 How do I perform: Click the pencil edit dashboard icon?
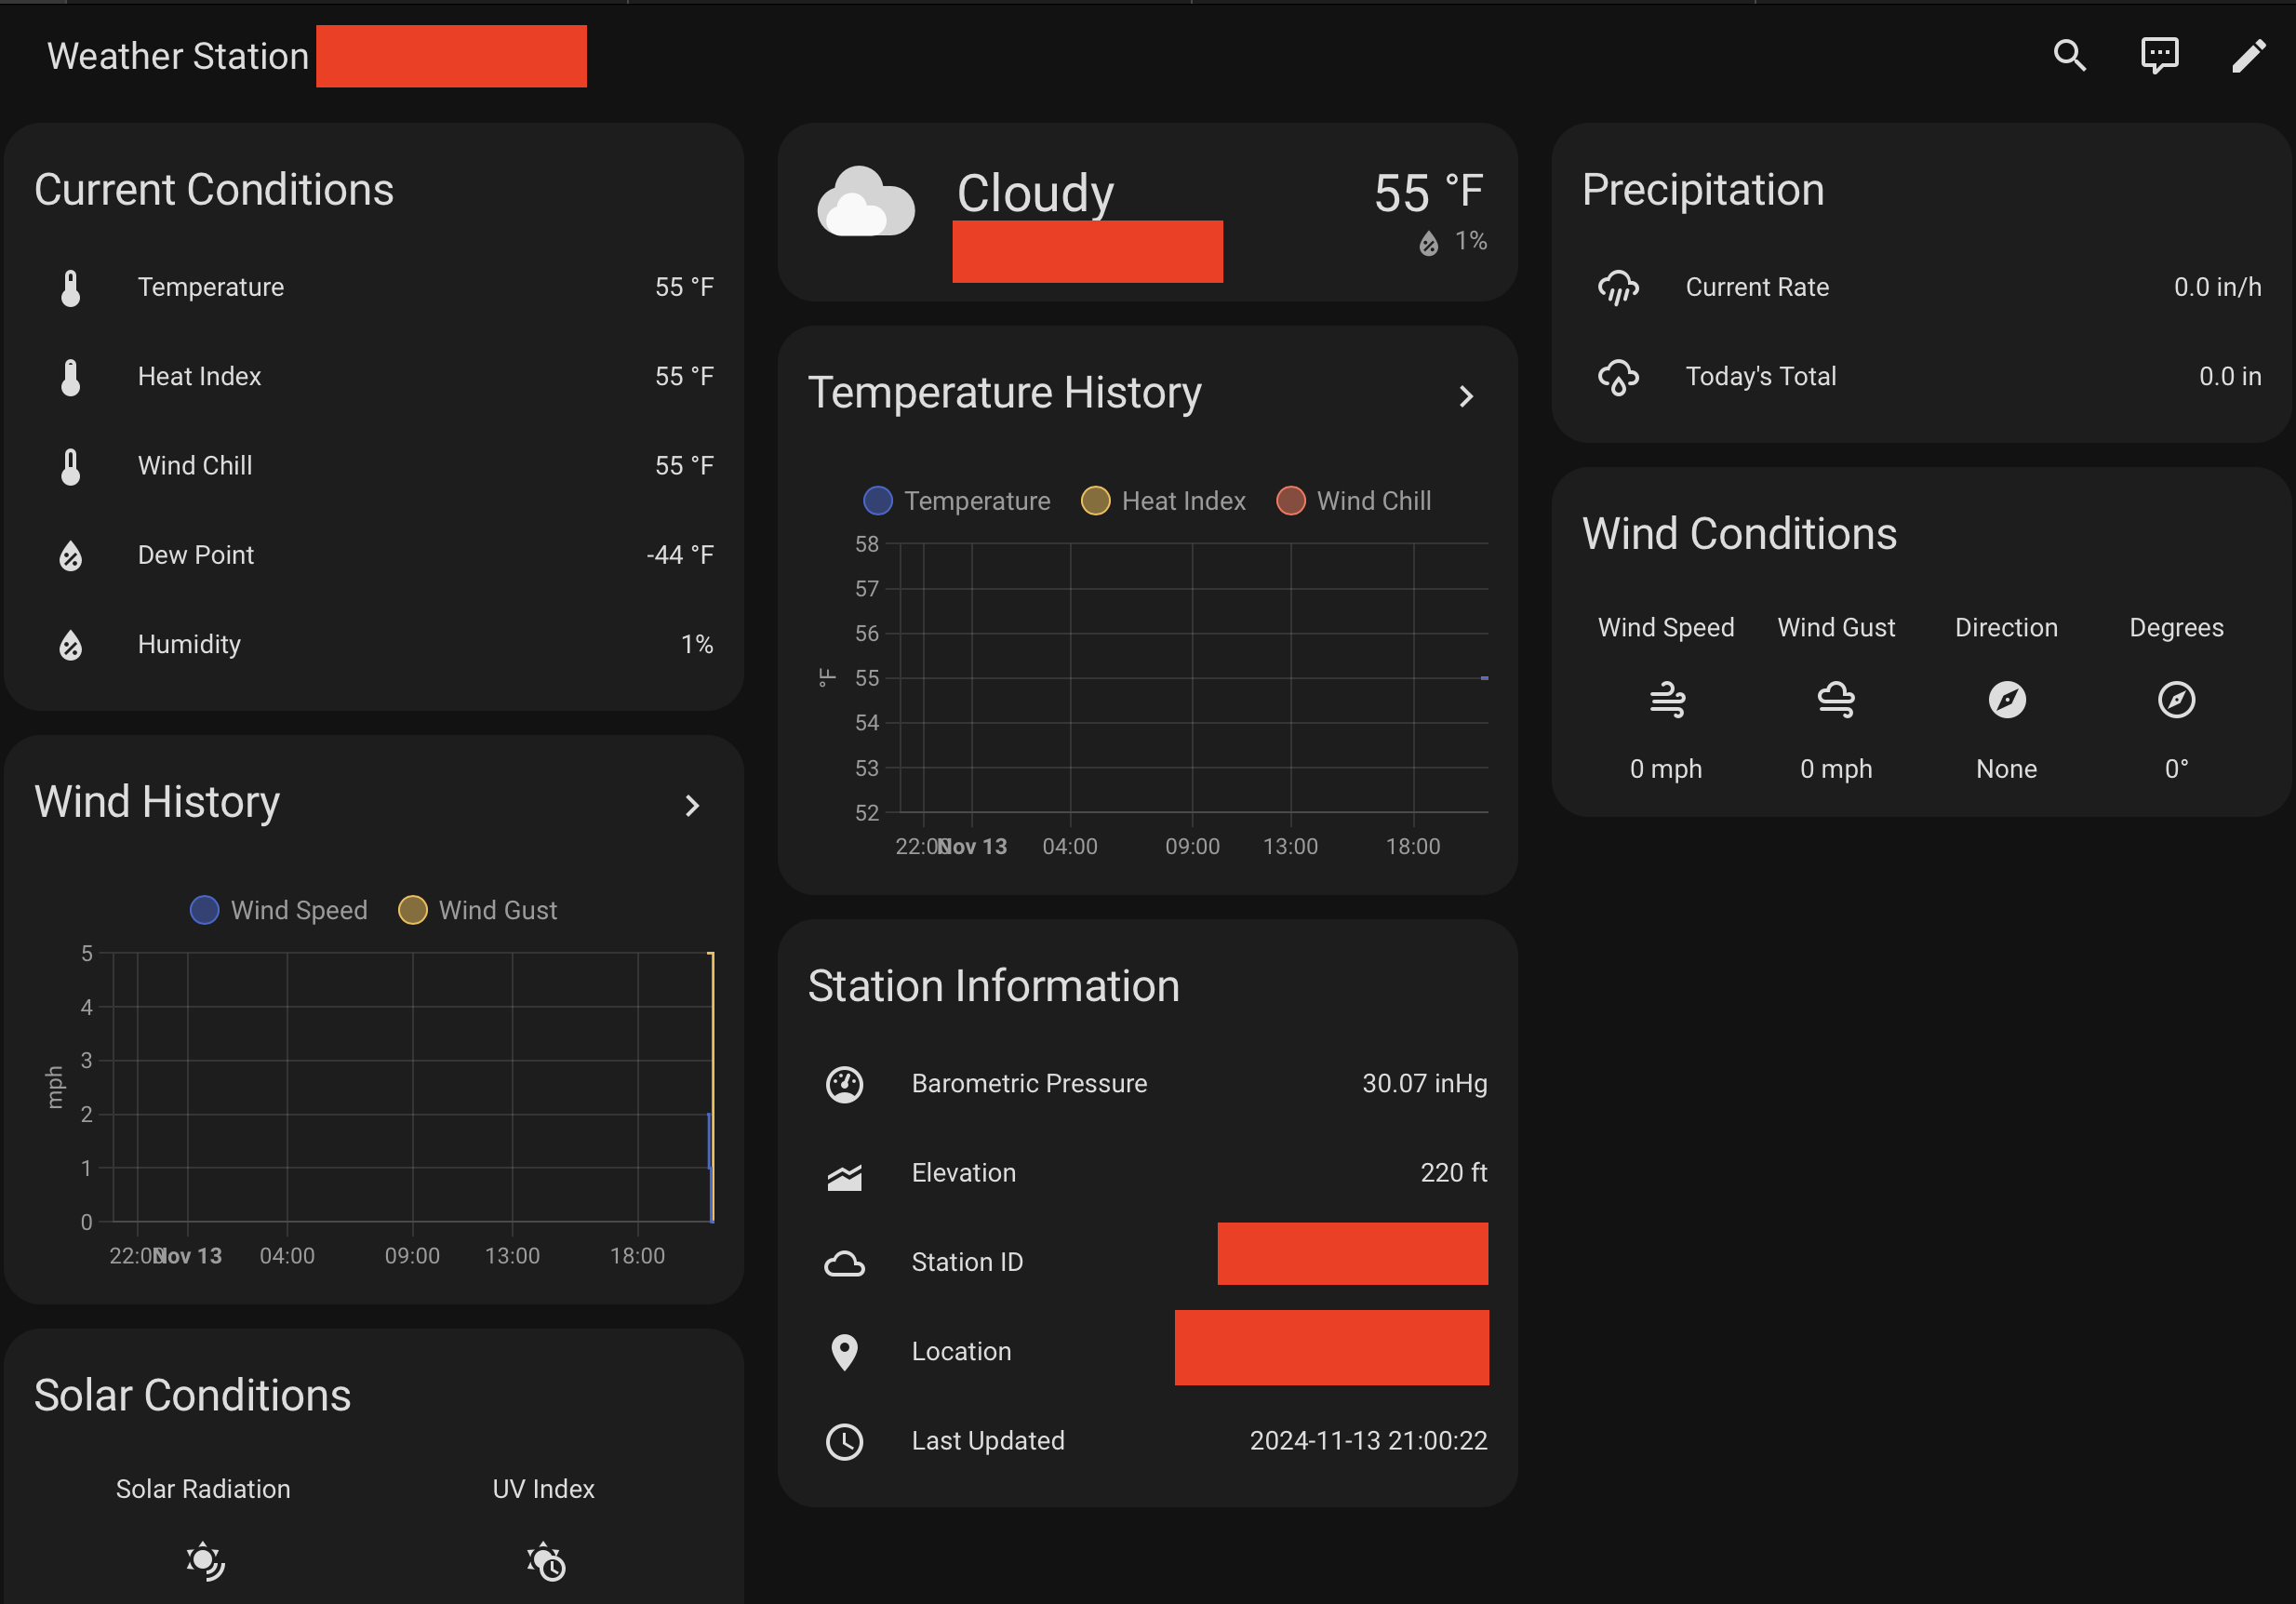pos(2249,56)
